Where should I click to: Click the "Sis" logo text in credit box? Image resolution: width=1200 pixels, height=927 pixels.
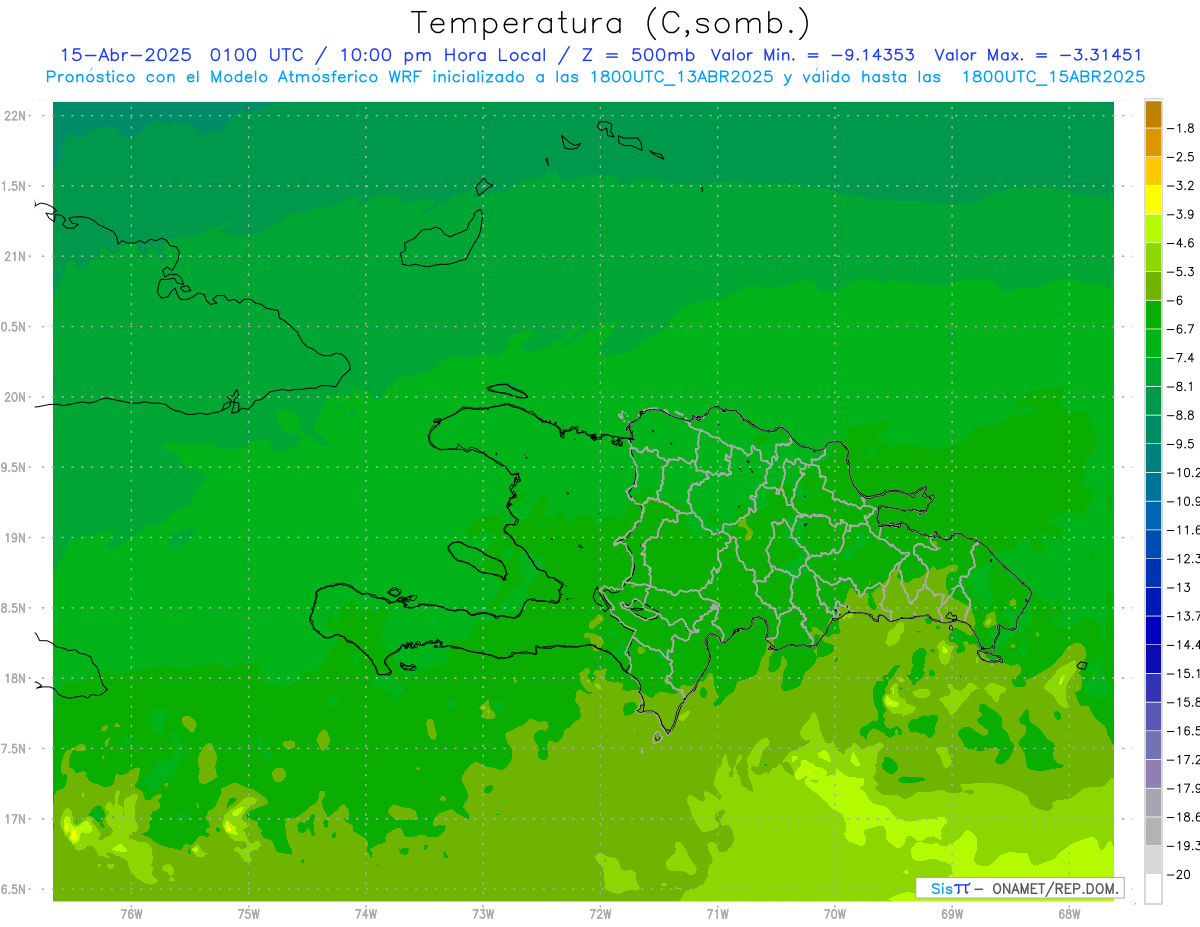click(940, 888)
